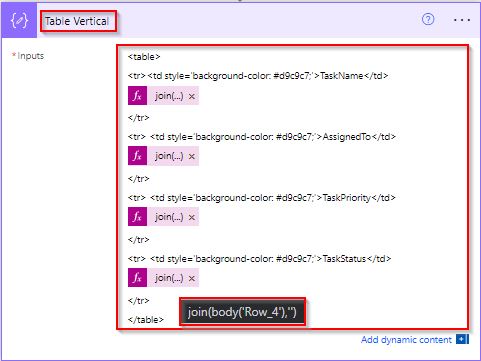The width and height of the screenshot is (481, 361).
Task: Click the TaskName td line
Action: 258,76
